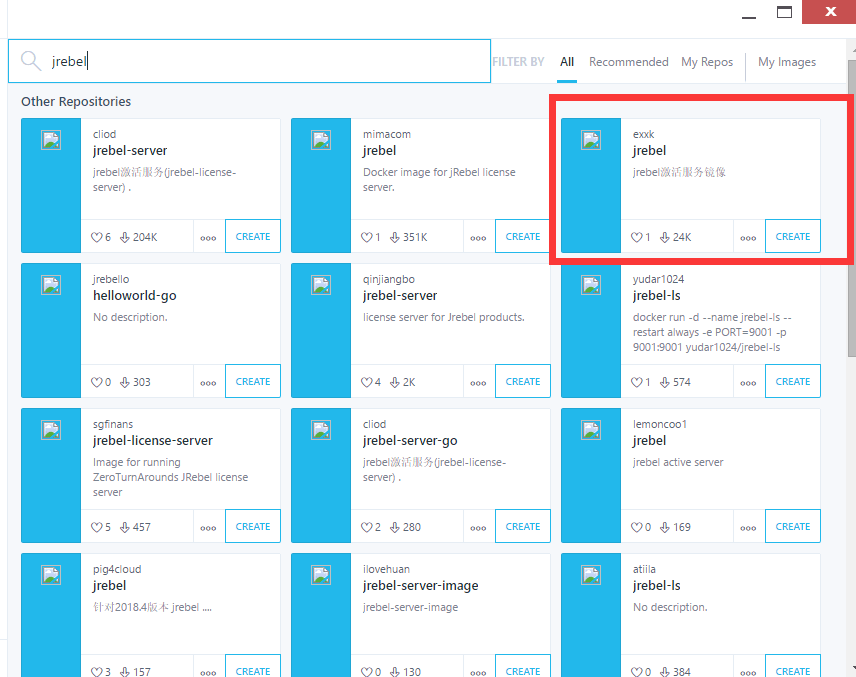Open more options for jrebel-server-image

coord(478,672)
